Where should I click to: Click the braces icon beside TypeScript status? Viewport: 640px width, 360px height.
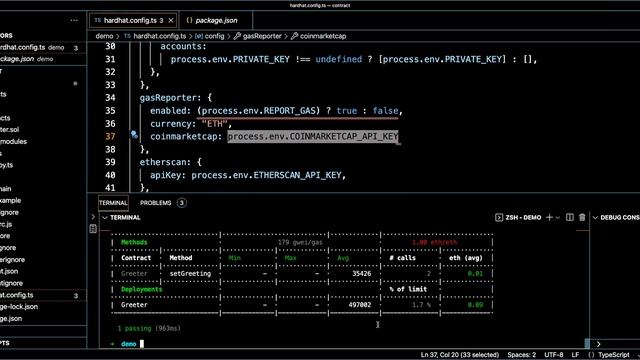tap(591, 355)
